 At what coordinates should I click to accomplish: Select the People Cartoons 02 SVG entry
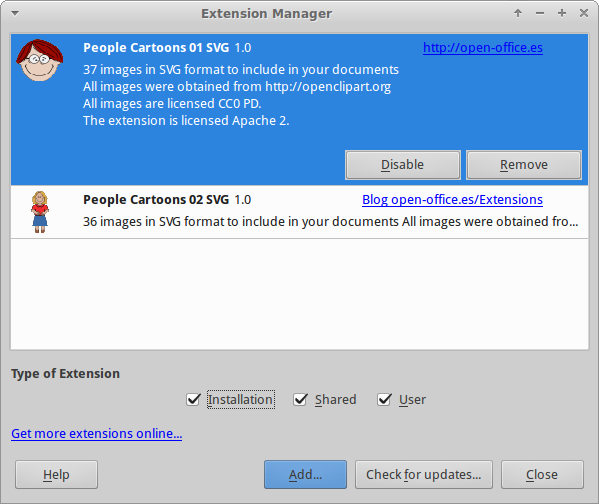(300, 212)
